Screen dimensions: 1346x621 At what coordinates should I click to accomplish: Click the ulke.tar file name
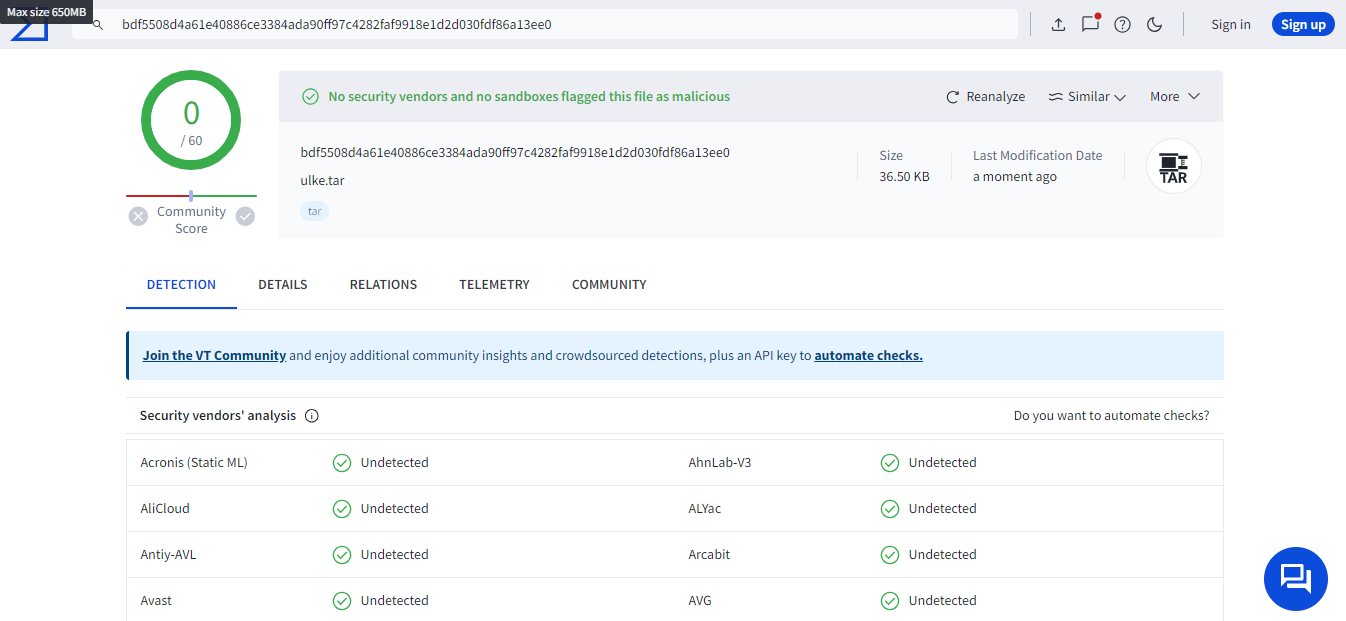point(322,181)
